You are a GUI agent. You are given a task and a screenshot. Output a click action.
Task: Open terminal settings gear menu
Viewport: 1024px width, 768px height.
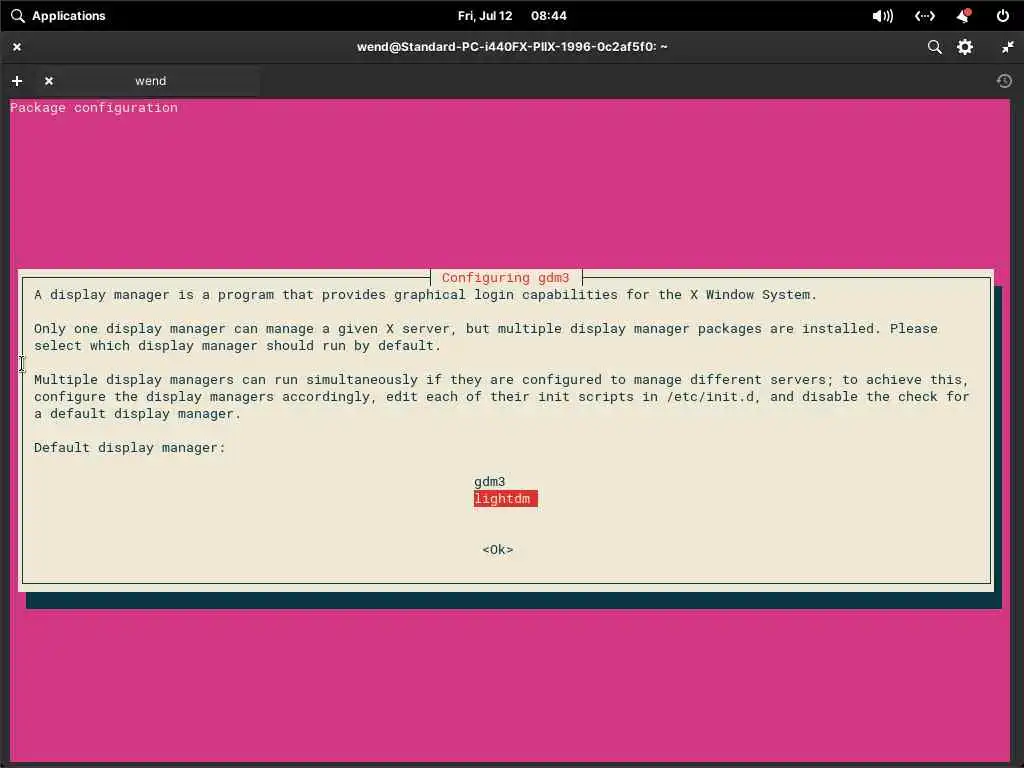click(965, 47)
